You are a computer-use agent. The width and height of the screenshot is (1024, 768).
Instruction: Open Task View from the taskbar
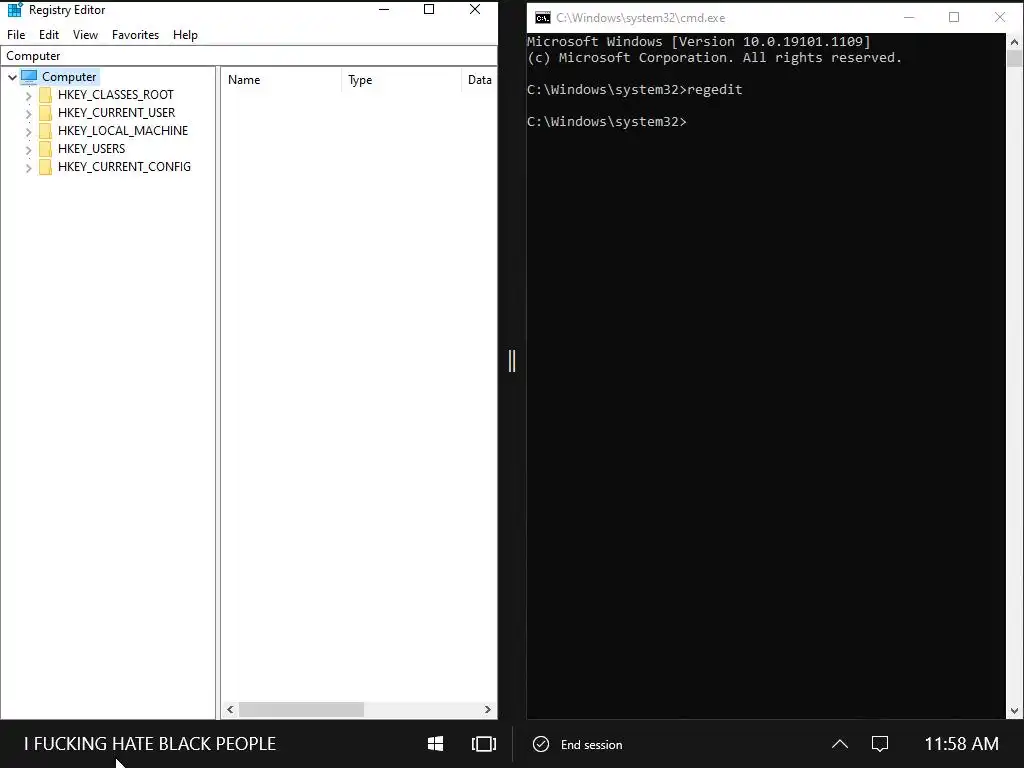[x=483, y=744]
